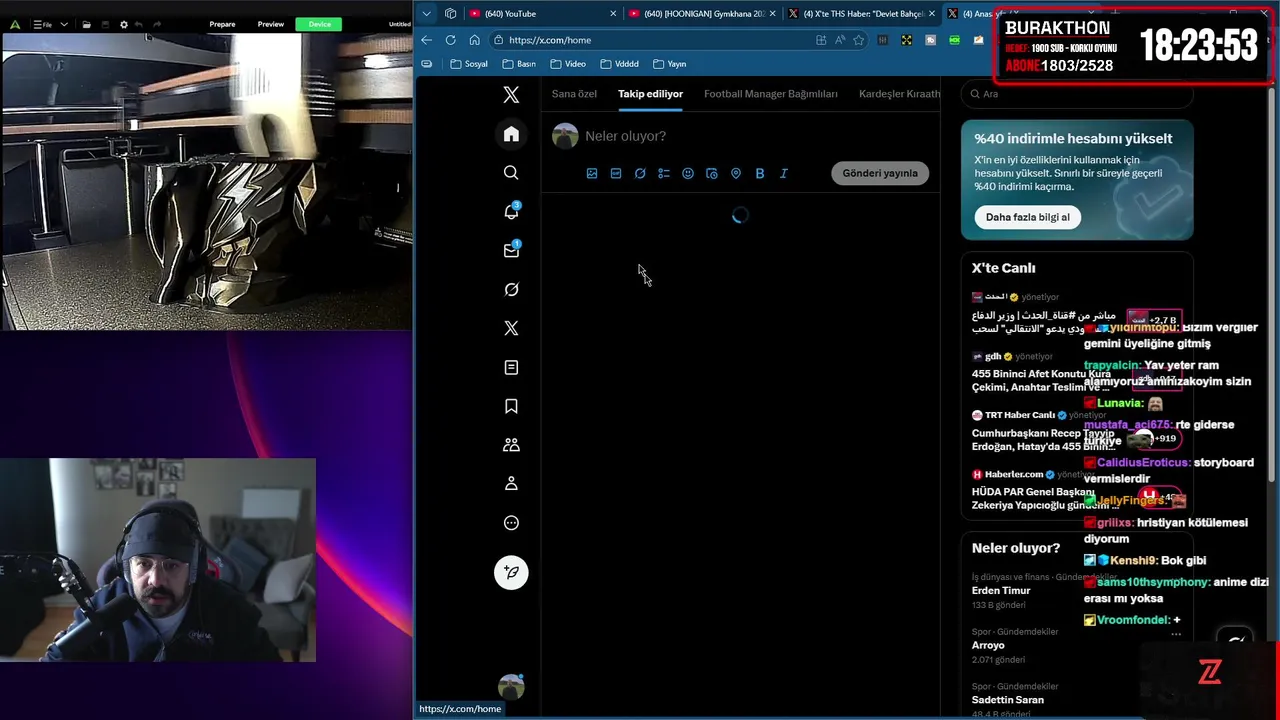Open Profile icon in X sidebar
Viewport: 1280px width, 720px height.
click(x=511, y=483)
